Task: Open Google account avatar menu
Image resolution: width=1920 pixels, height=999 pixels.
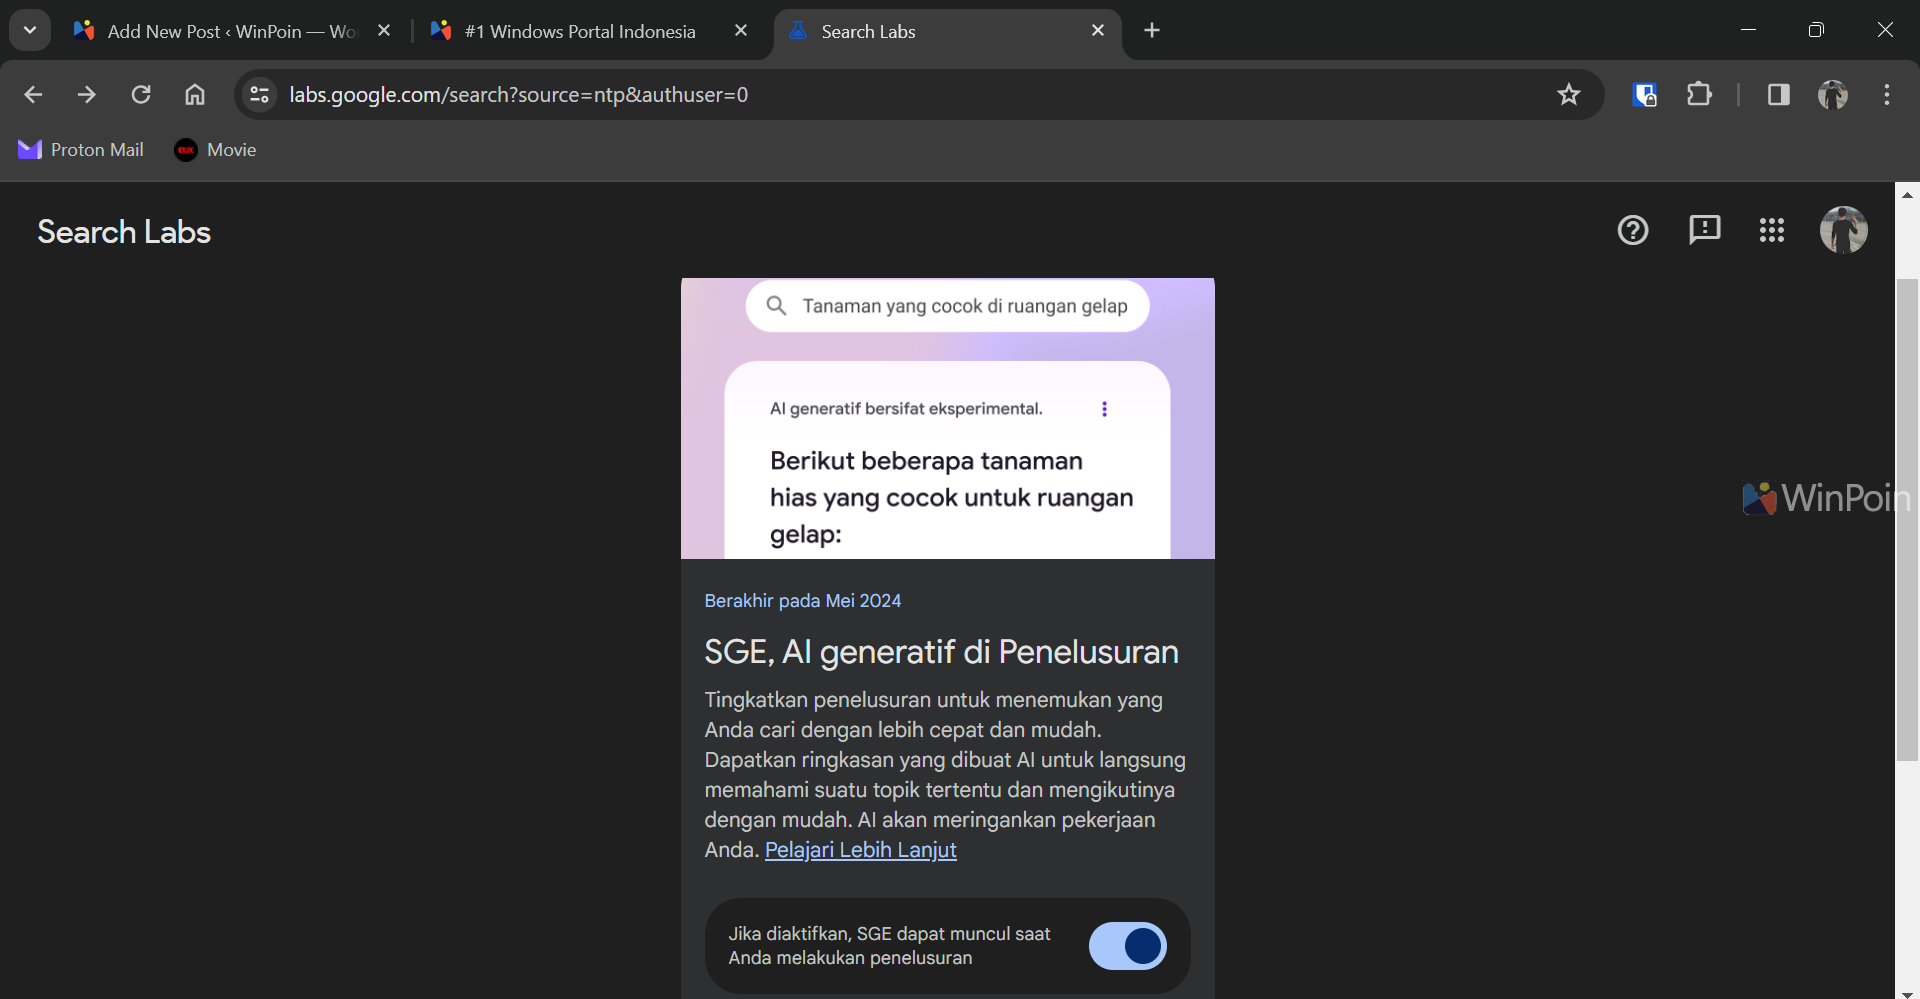Action: click(1843, 231)
